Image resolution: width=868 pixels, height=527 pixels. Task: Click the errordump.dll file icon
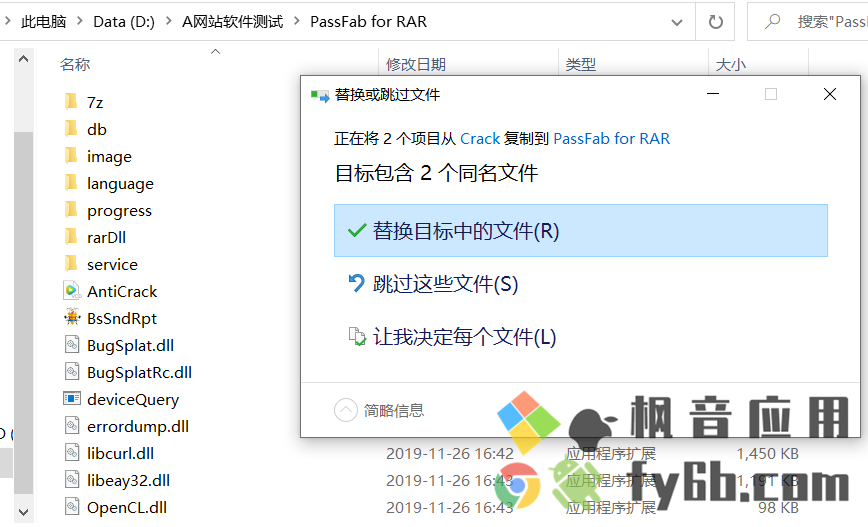tap(72, 426)
